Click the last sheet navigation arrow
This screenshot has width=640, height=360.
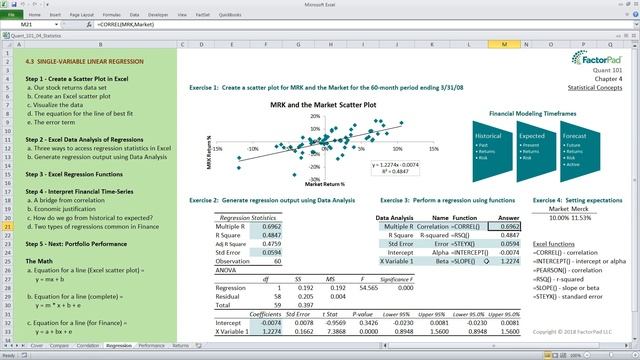point(23,345)
